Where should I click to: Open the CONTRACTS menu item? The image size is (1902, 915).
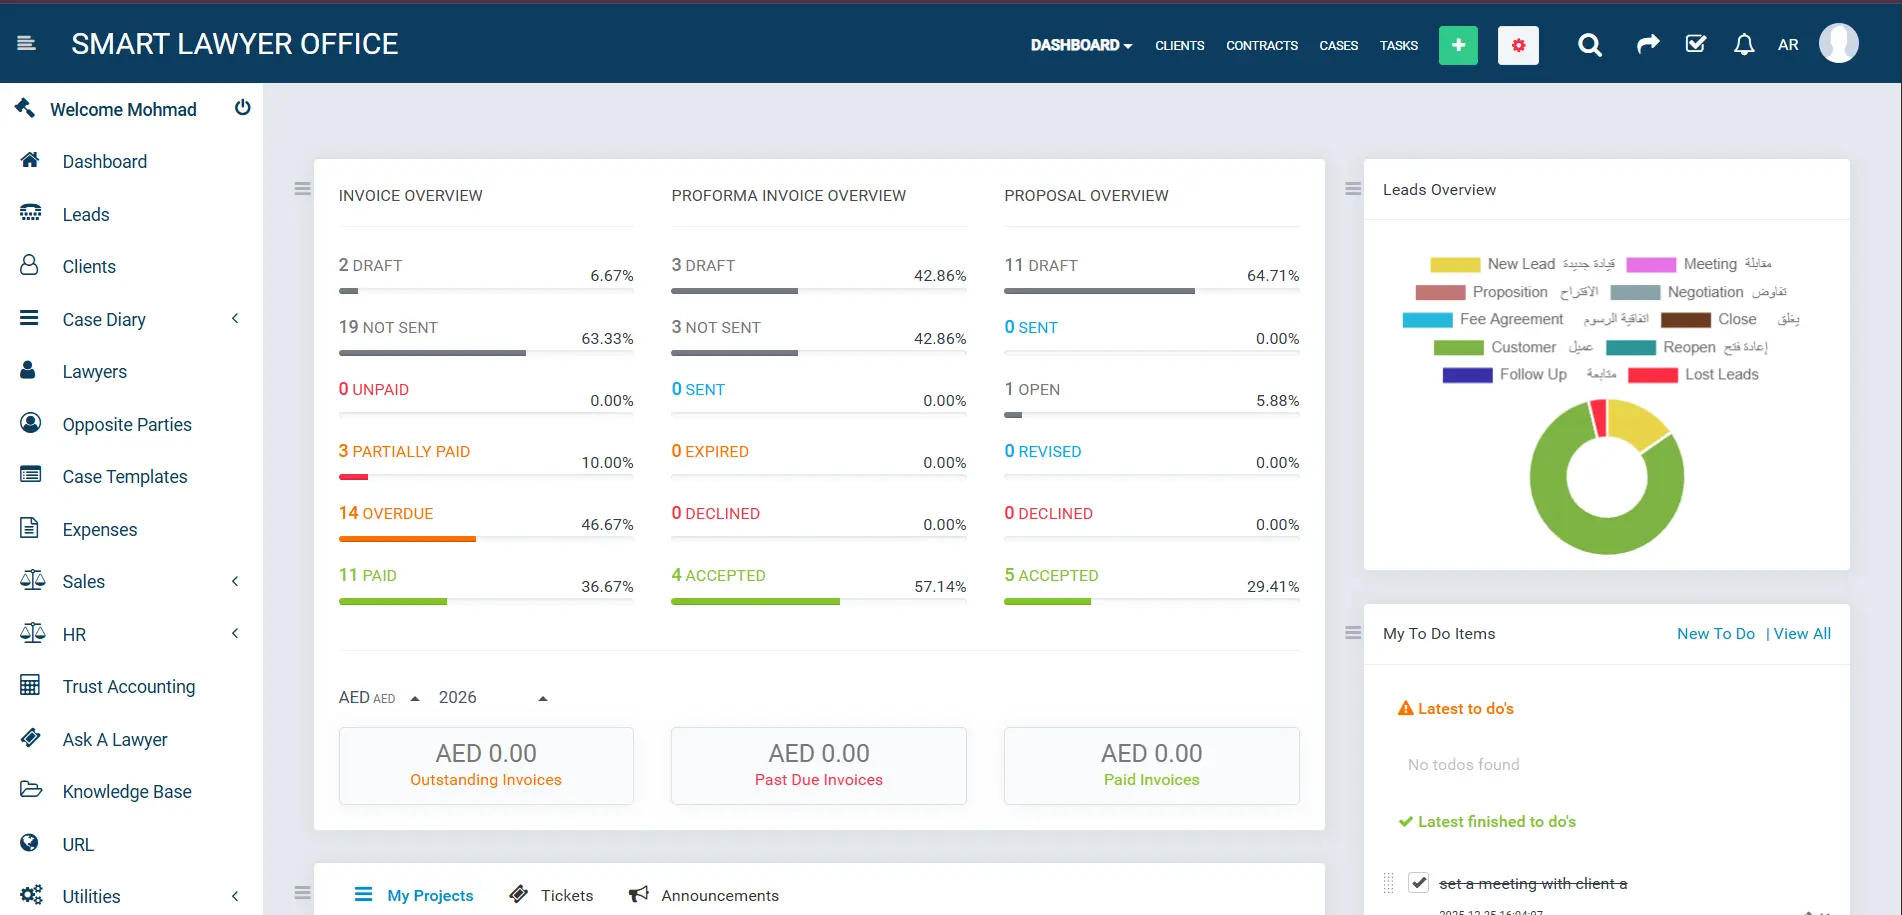pos(1261,45)
